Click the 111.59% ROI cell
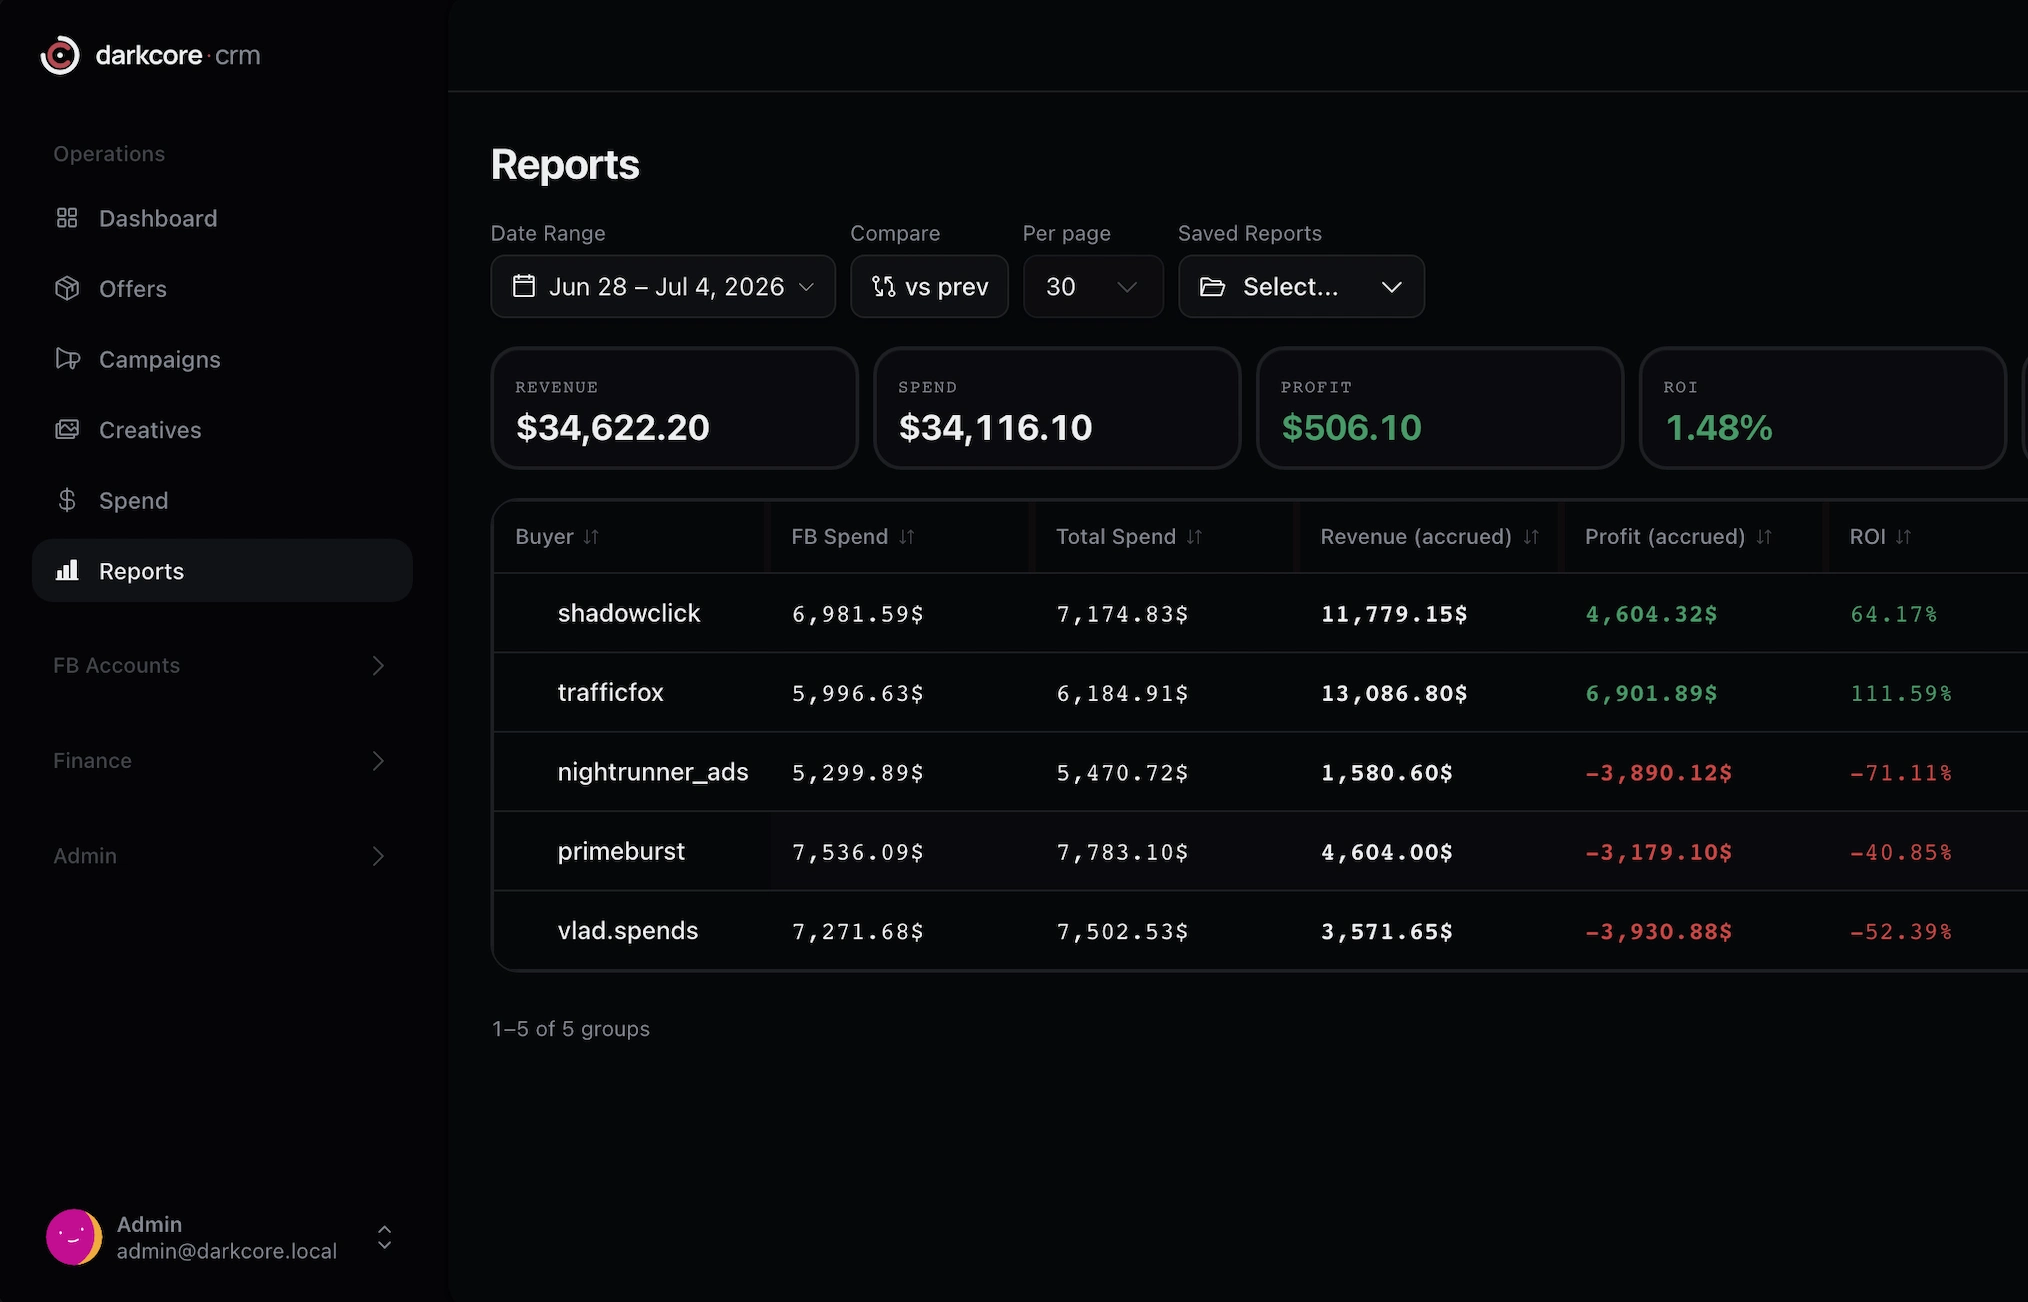 (x=1901, y=693)
